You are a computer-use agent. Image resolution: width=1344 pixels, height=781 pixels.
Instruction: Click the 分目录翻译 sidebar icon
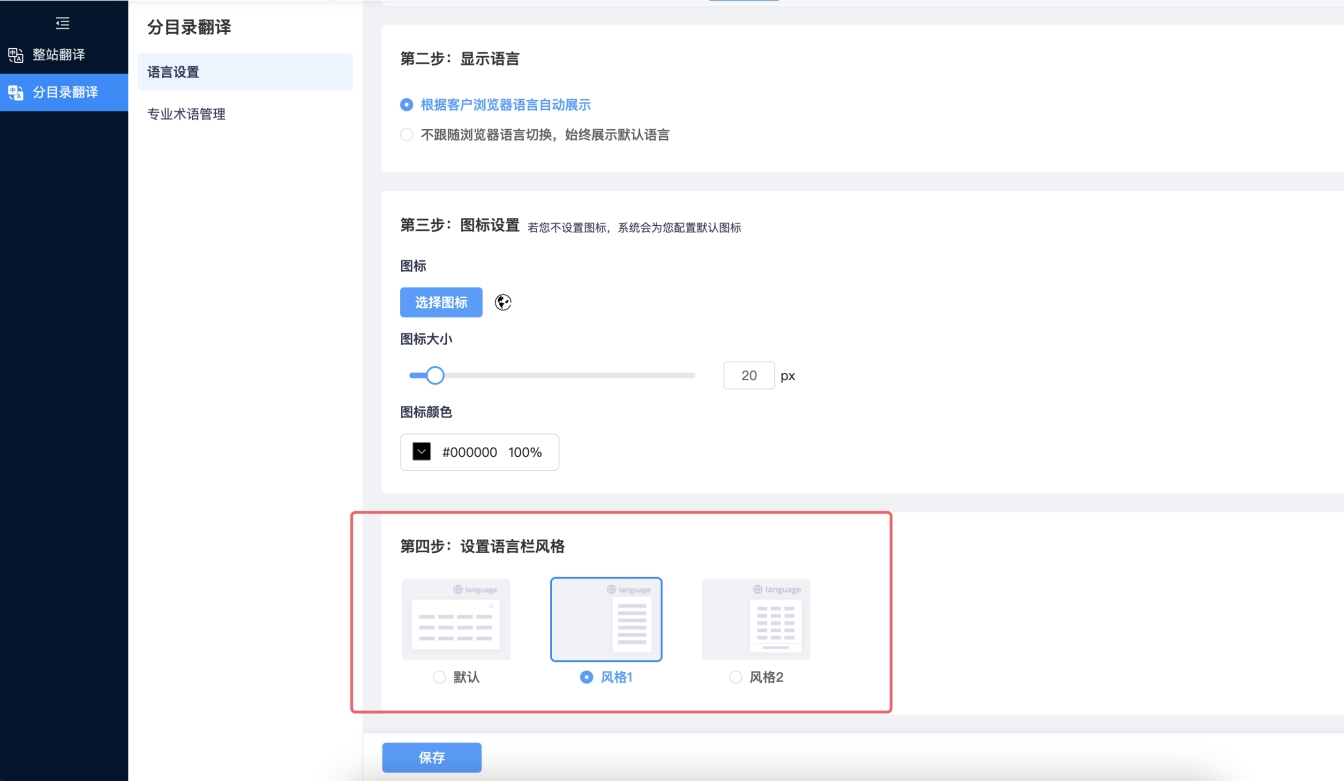click(x=16, y=92)
